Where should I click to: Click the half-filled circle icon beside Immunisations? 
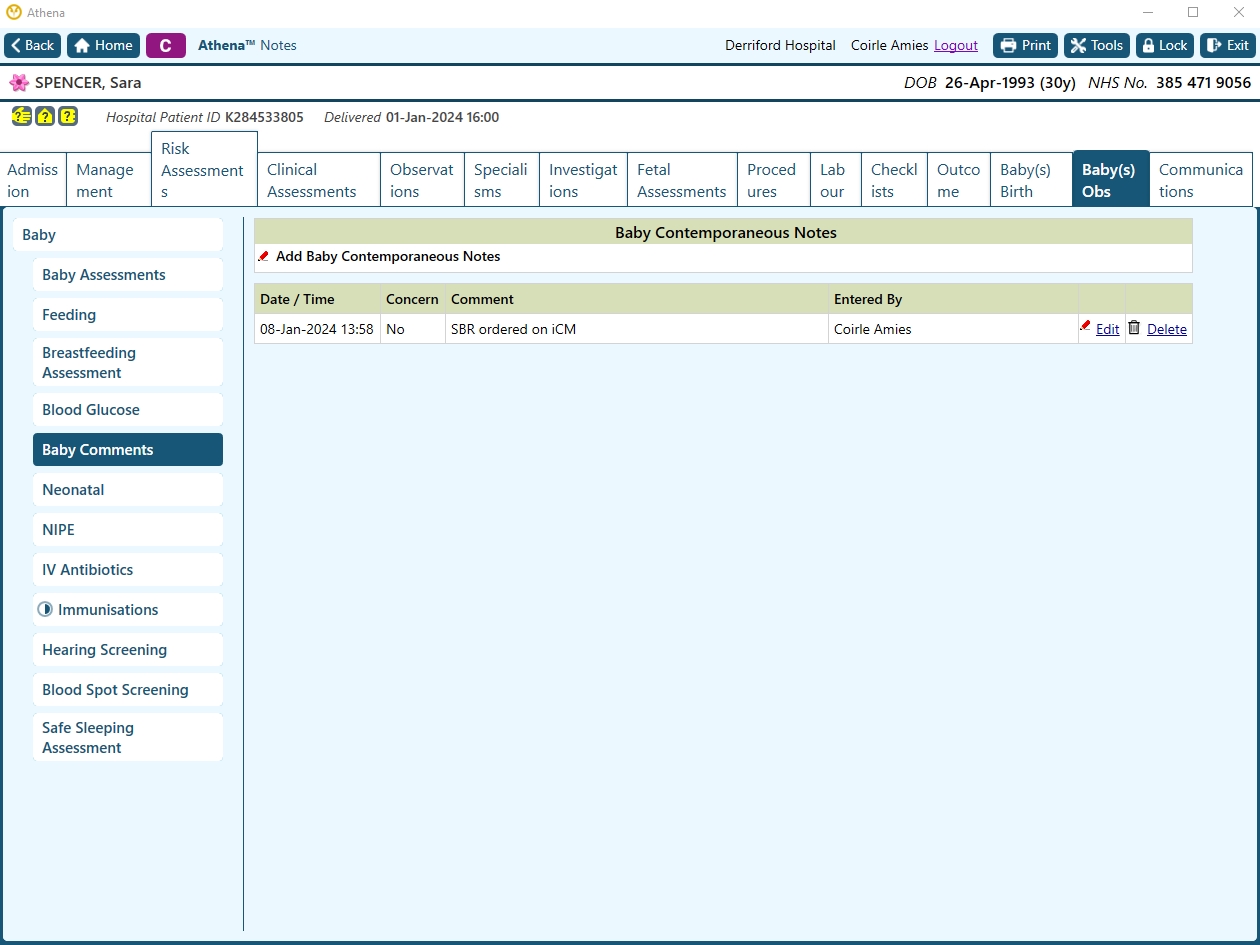pyautogui.click(x=45, y=609)
